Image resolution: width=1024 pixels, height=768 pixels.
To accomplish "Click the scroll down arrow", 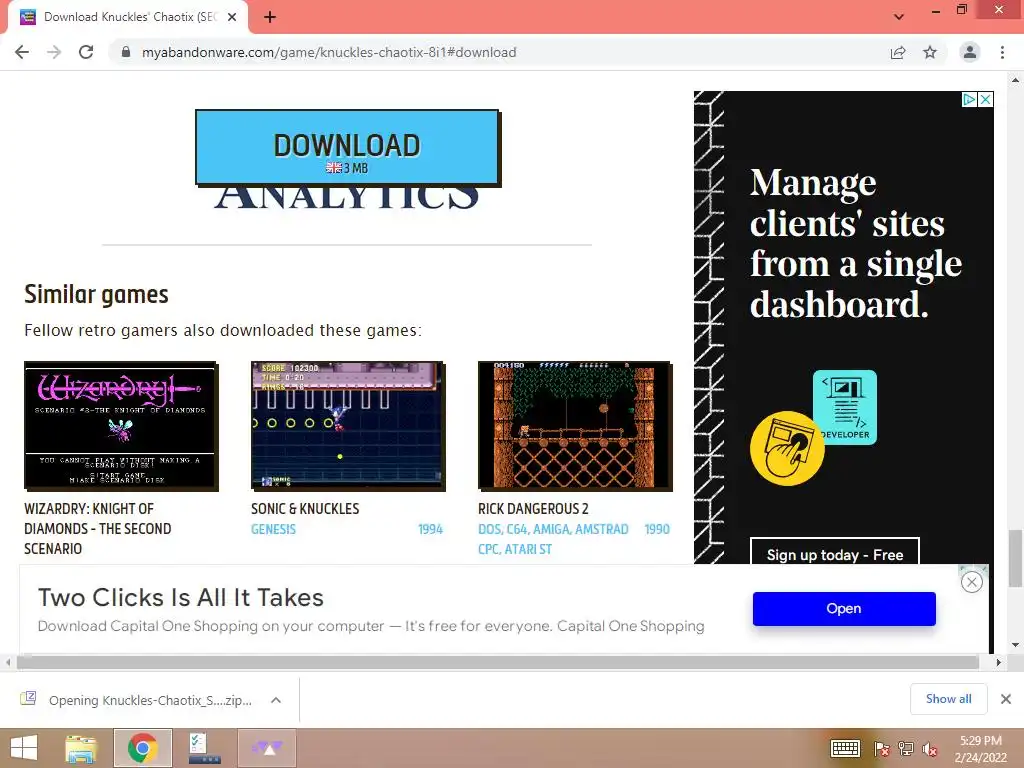I will (1015, 645).
